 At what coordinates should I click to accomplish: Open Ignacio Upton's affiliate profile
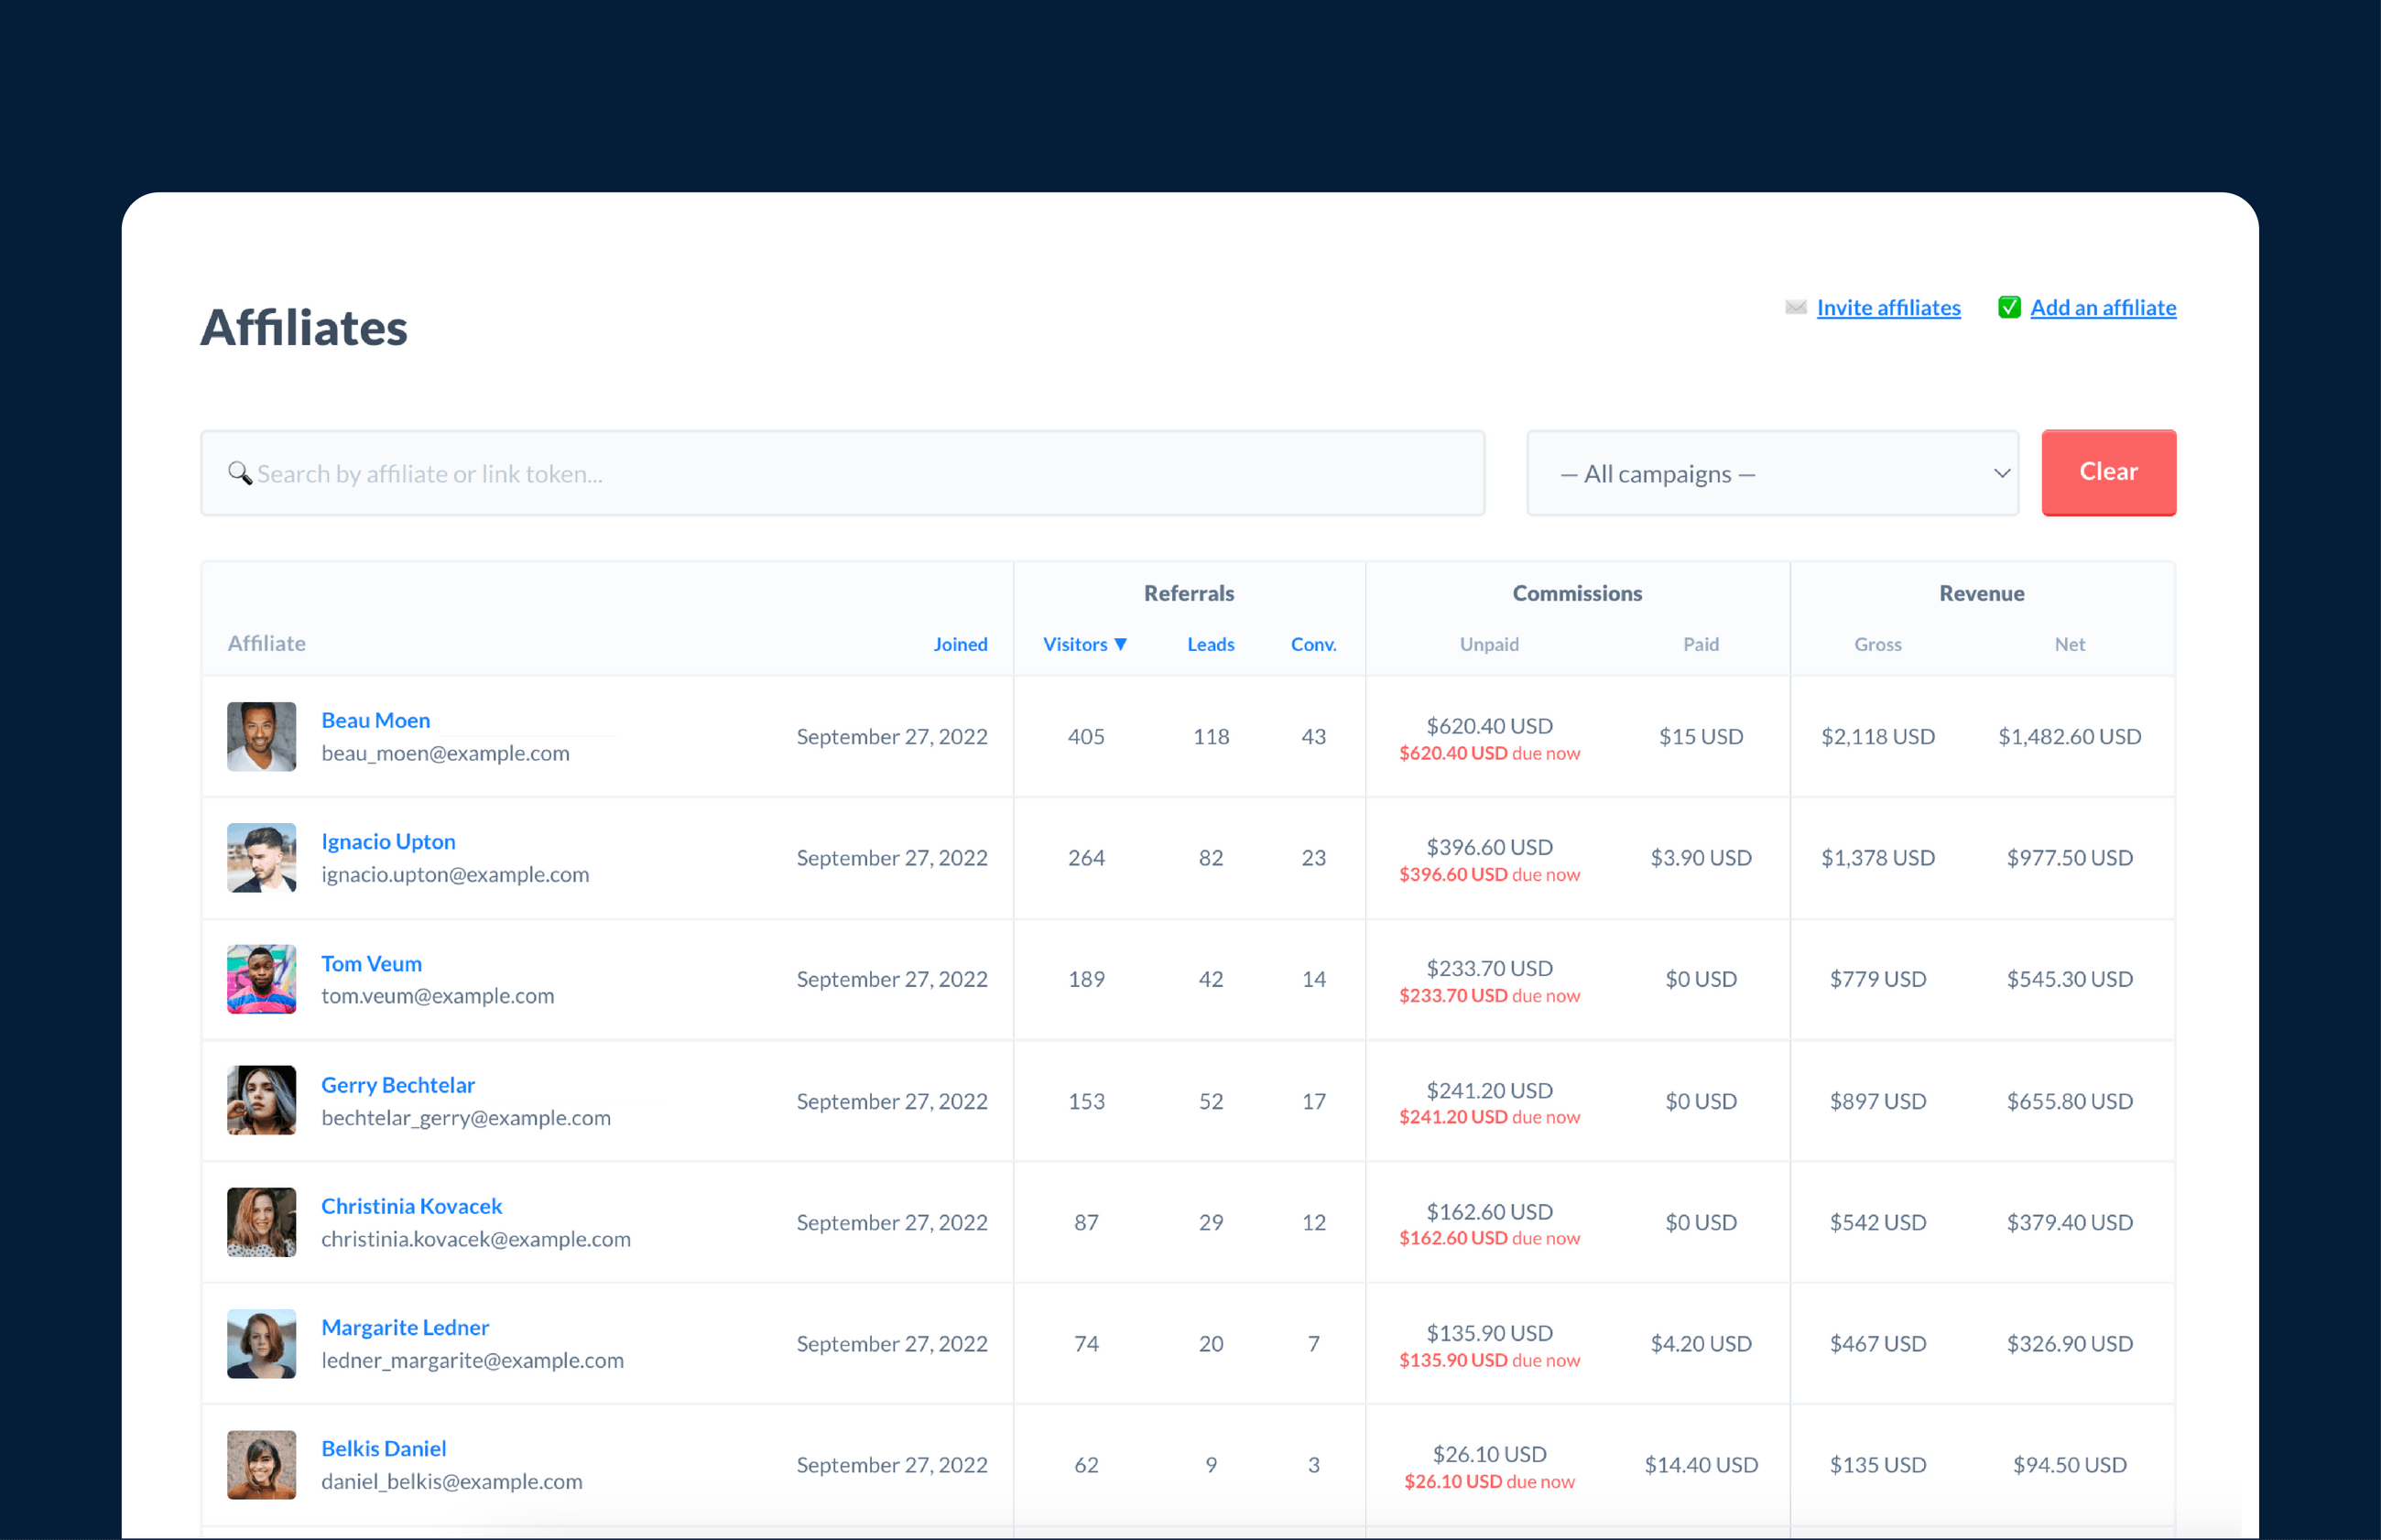[388, 841]
